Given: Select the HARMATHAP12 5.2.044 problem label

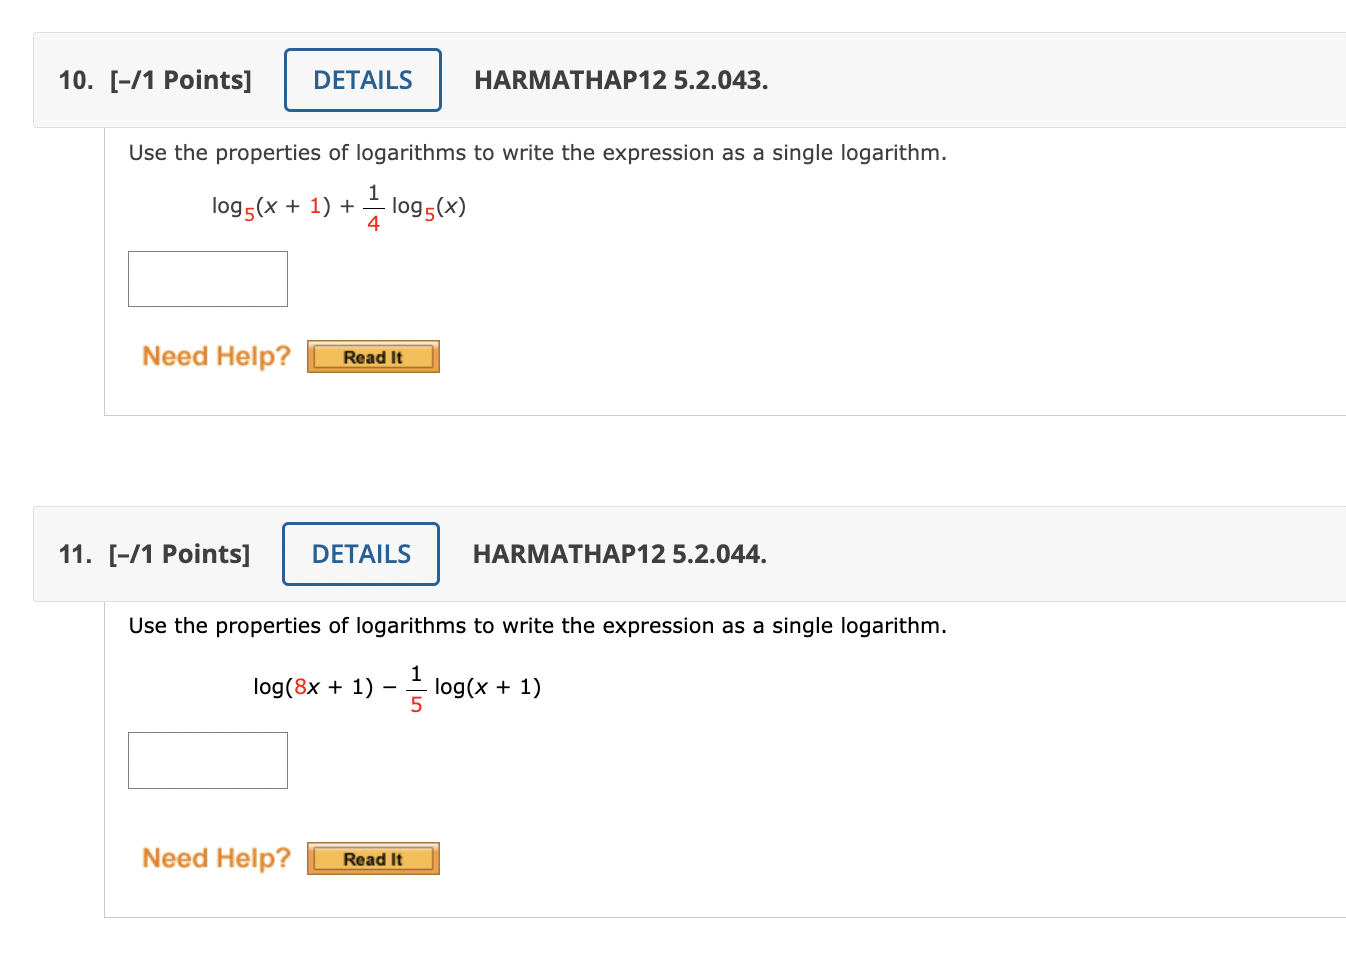Looking at the screenshot, I should point(619,554).
